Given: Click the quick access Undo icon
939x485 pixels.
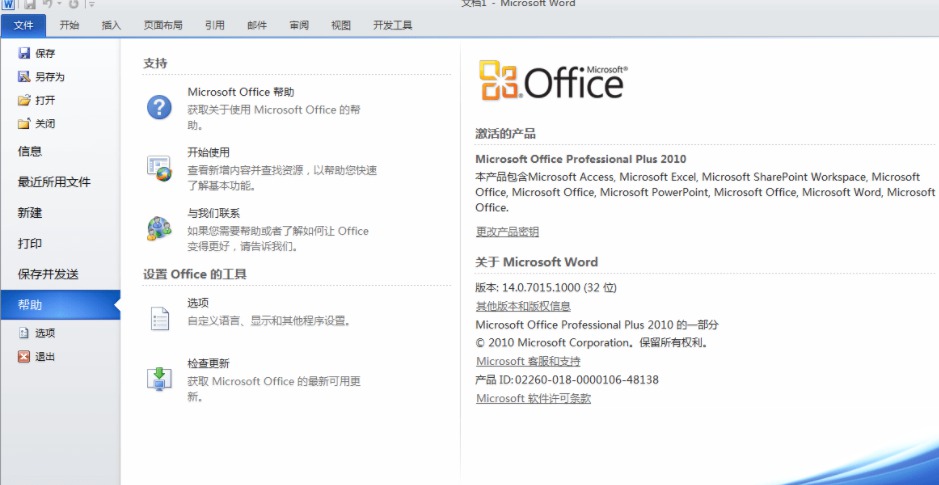Looking at the screenshot, I should pos(48,4).
